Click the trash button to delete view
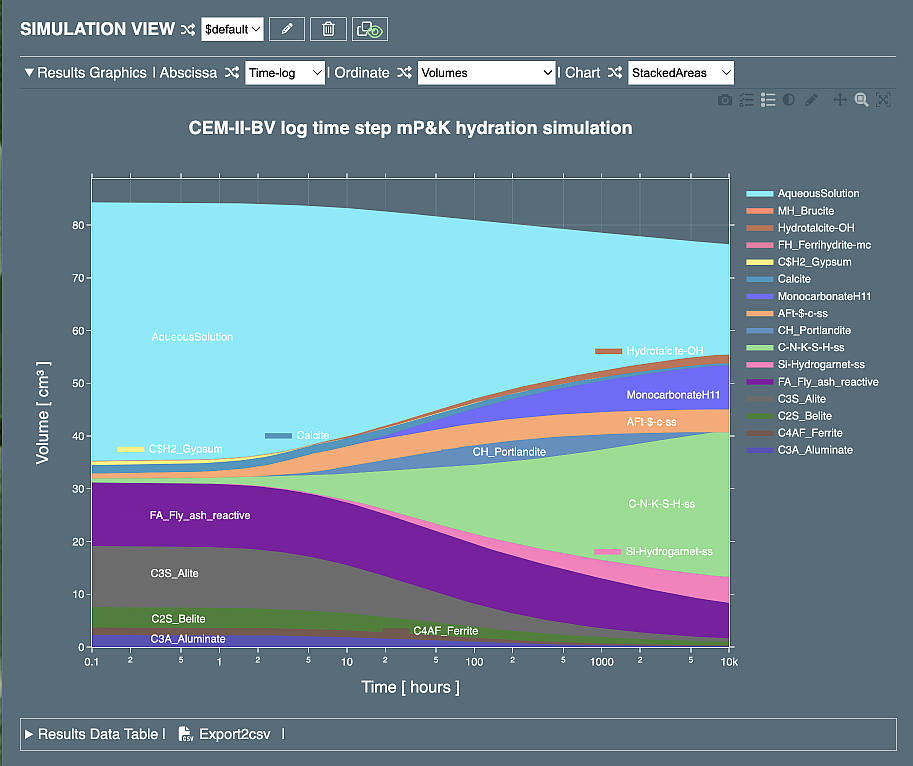The image size is (913, 766). 328,29
